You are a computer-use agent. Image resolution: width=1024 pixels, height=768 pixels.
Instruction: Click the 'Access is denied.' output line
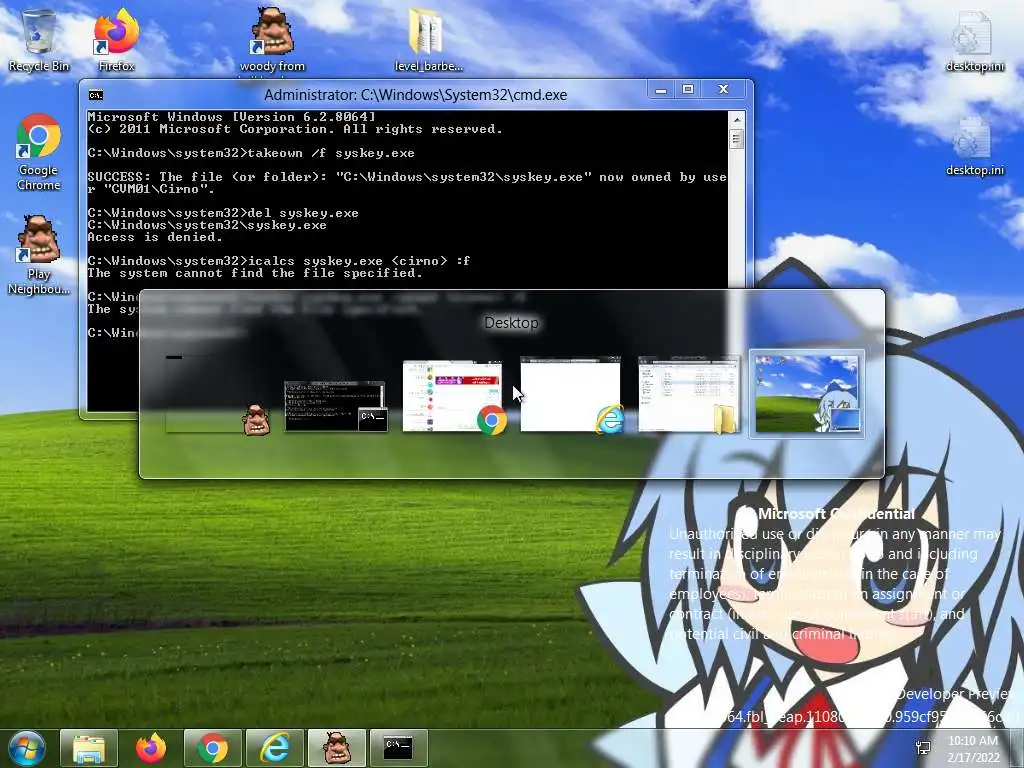click(155, 237)
